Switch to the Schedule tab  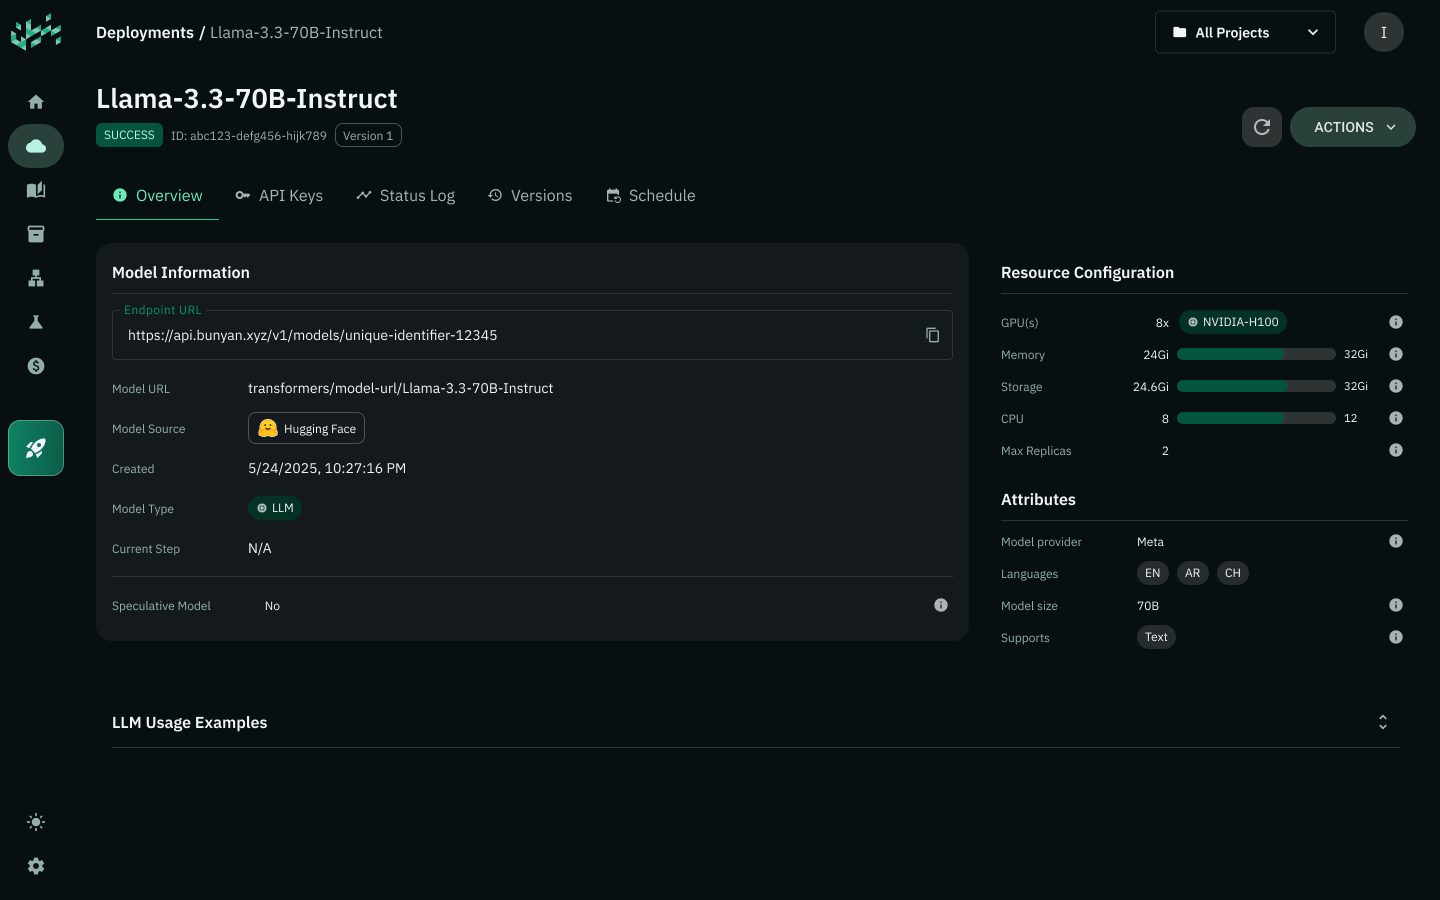[x=650, y=196]
